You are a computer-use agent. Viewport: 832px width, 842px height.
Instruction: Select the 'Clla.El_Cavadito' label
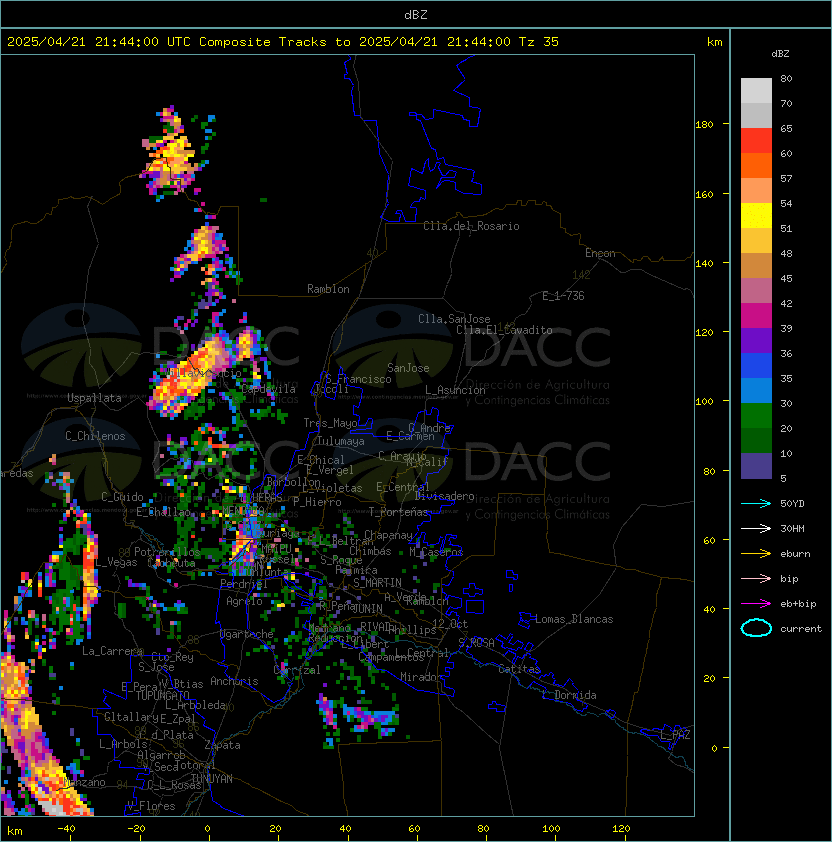504,330
